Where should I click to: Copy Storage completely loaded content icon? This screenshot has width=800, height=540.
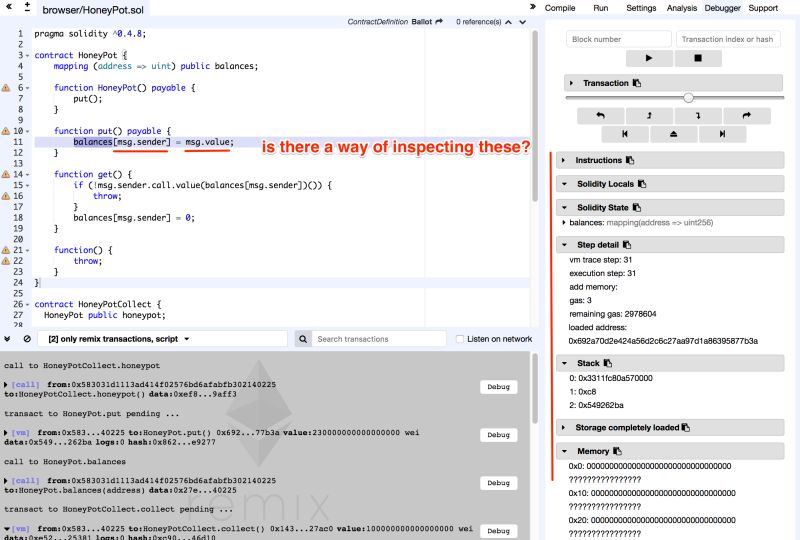coord(686,427)
